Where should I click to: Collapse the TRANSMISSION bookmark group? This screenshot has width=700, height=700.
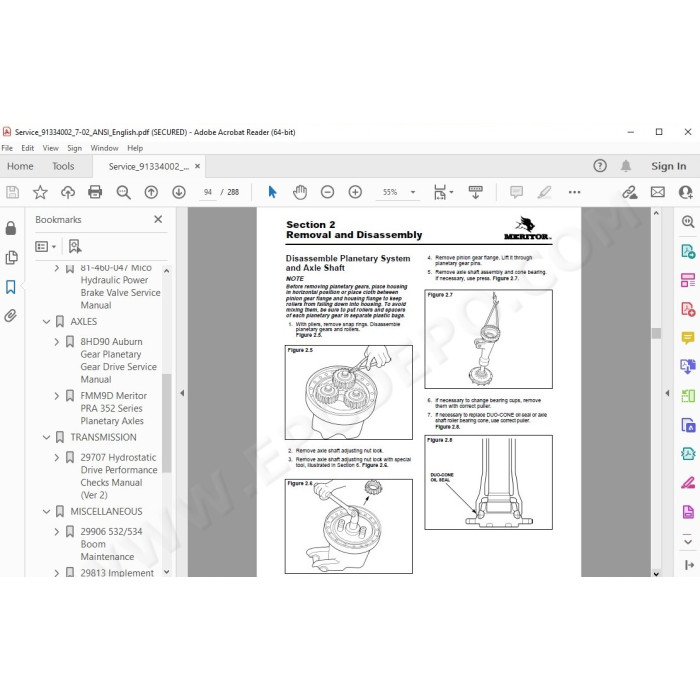[46, 438]
